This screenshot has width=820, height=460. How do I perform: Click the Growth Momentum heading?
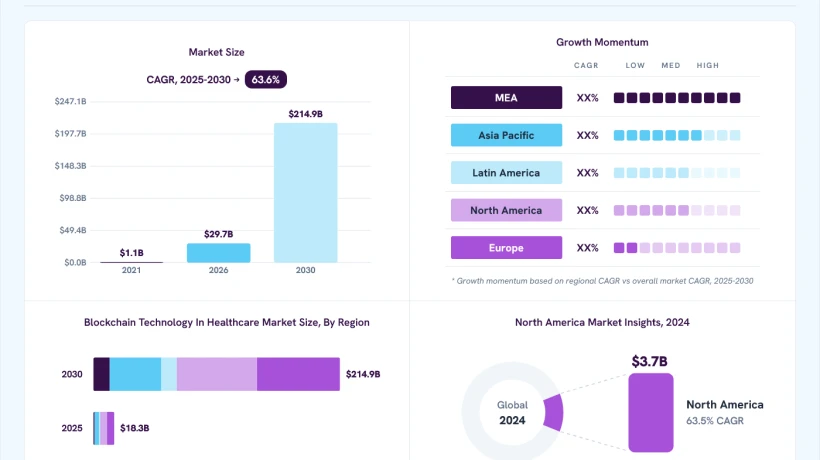pos(602,42)
